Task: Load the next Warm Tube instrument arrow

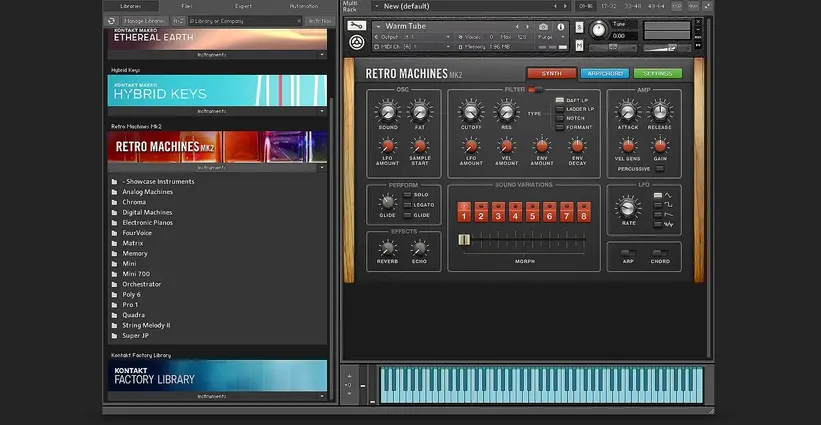Action: tap(527, 27)
